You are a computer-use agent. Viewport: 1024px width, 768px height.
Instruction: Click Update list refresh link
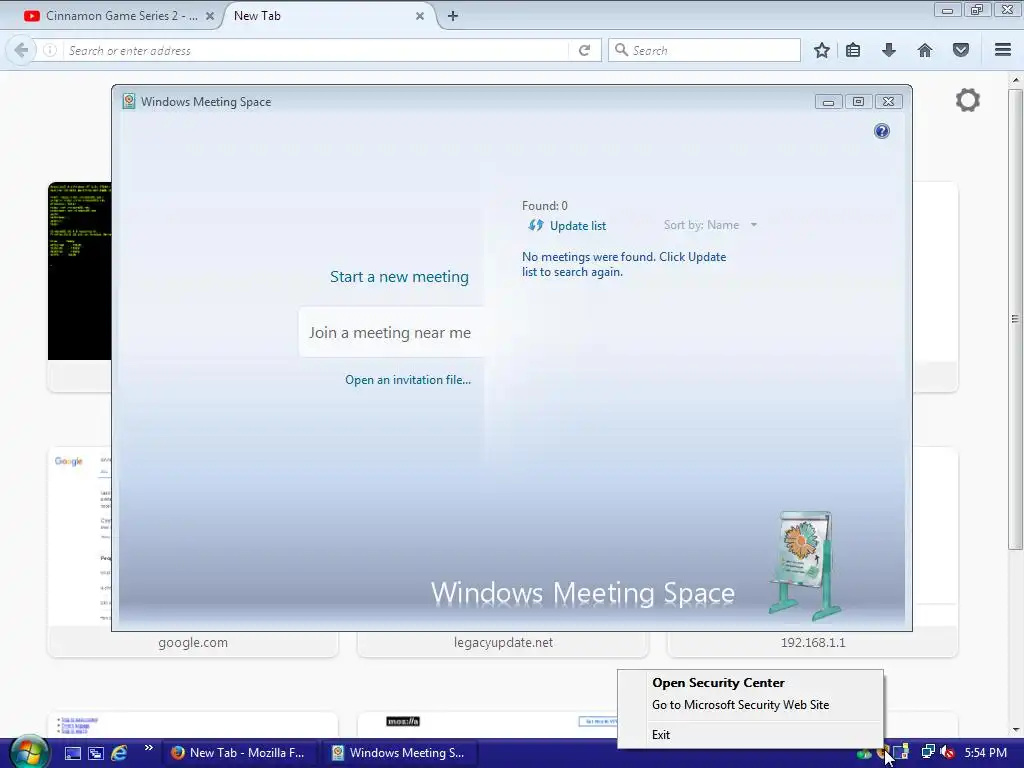567,225
